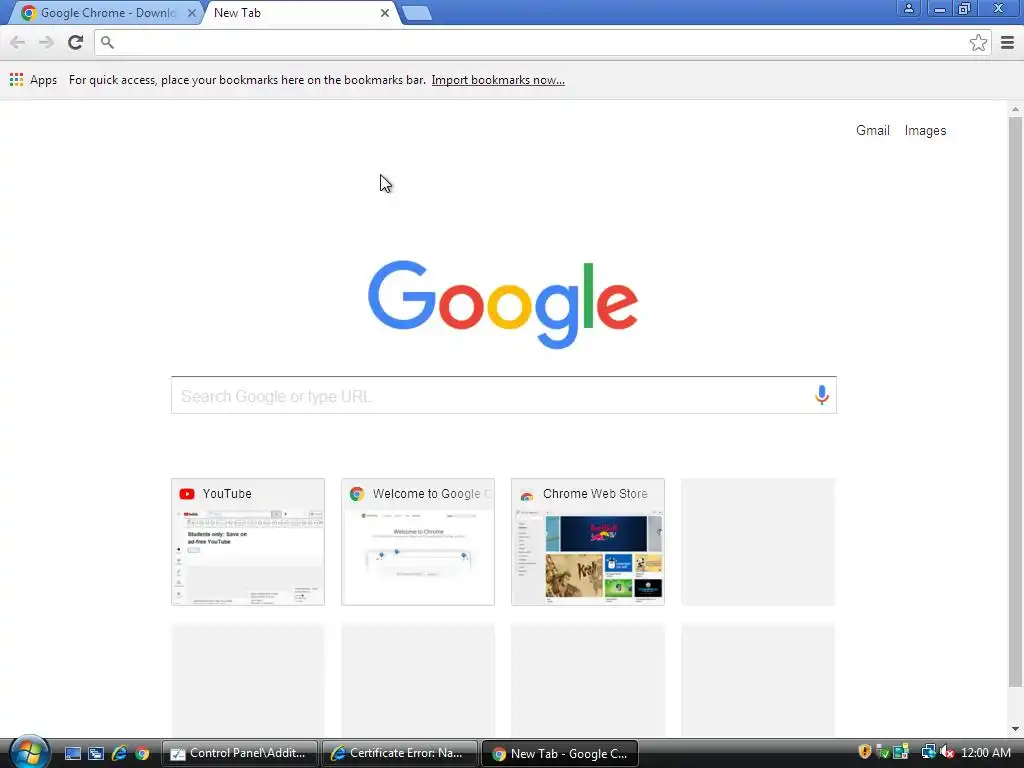Open the Welcome to Google Chrome tile
The height and width of the screenshot is (768, 1024).
coord(418,542)
